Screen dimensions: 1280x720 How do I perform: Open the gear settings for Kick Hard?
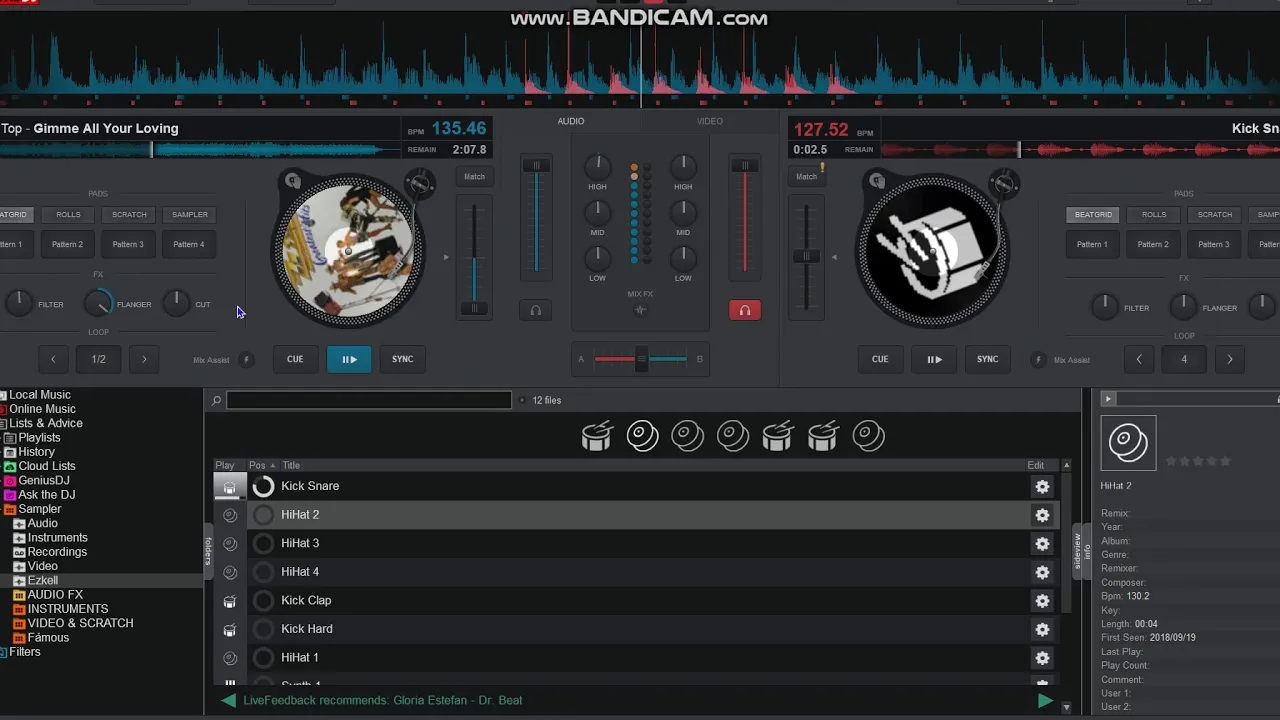click(x=1042, y=629)
